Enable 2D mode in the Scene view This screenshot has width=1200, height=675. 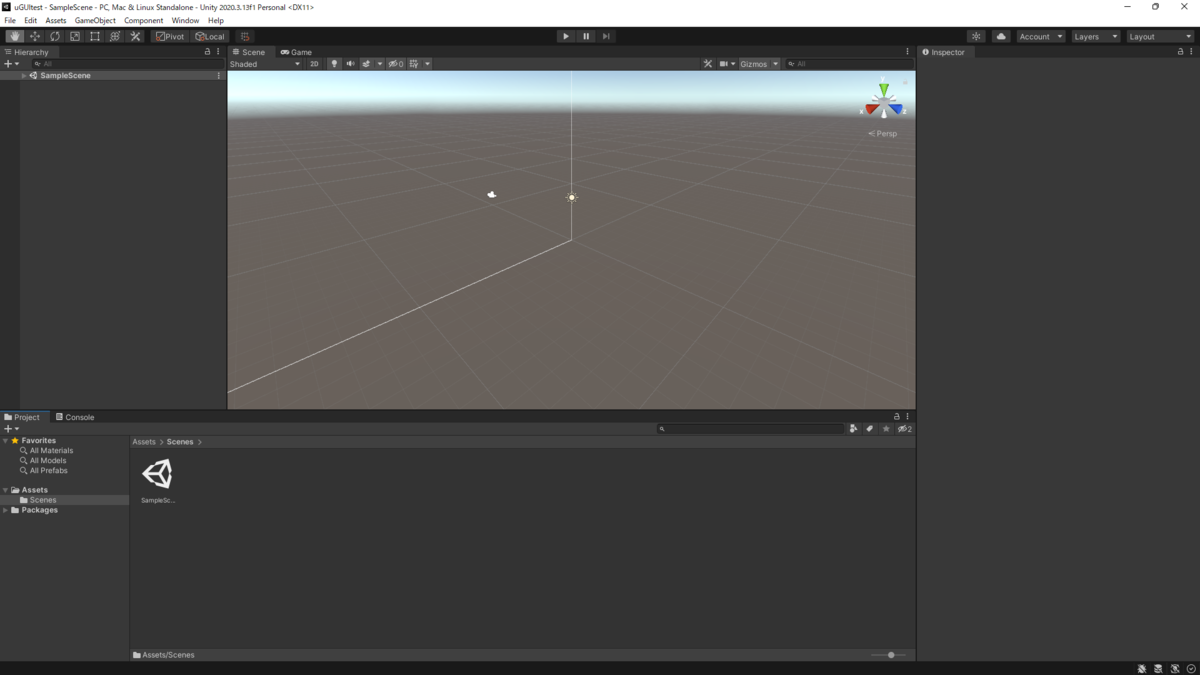(313, 63)
